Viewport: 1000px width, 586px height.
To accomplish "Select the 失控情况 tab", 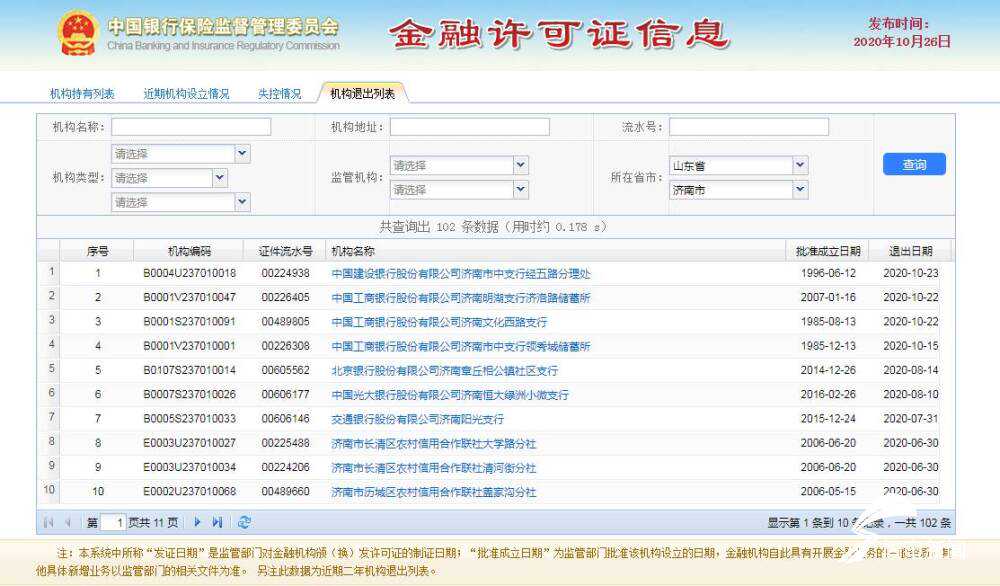I will coord(279,94).
